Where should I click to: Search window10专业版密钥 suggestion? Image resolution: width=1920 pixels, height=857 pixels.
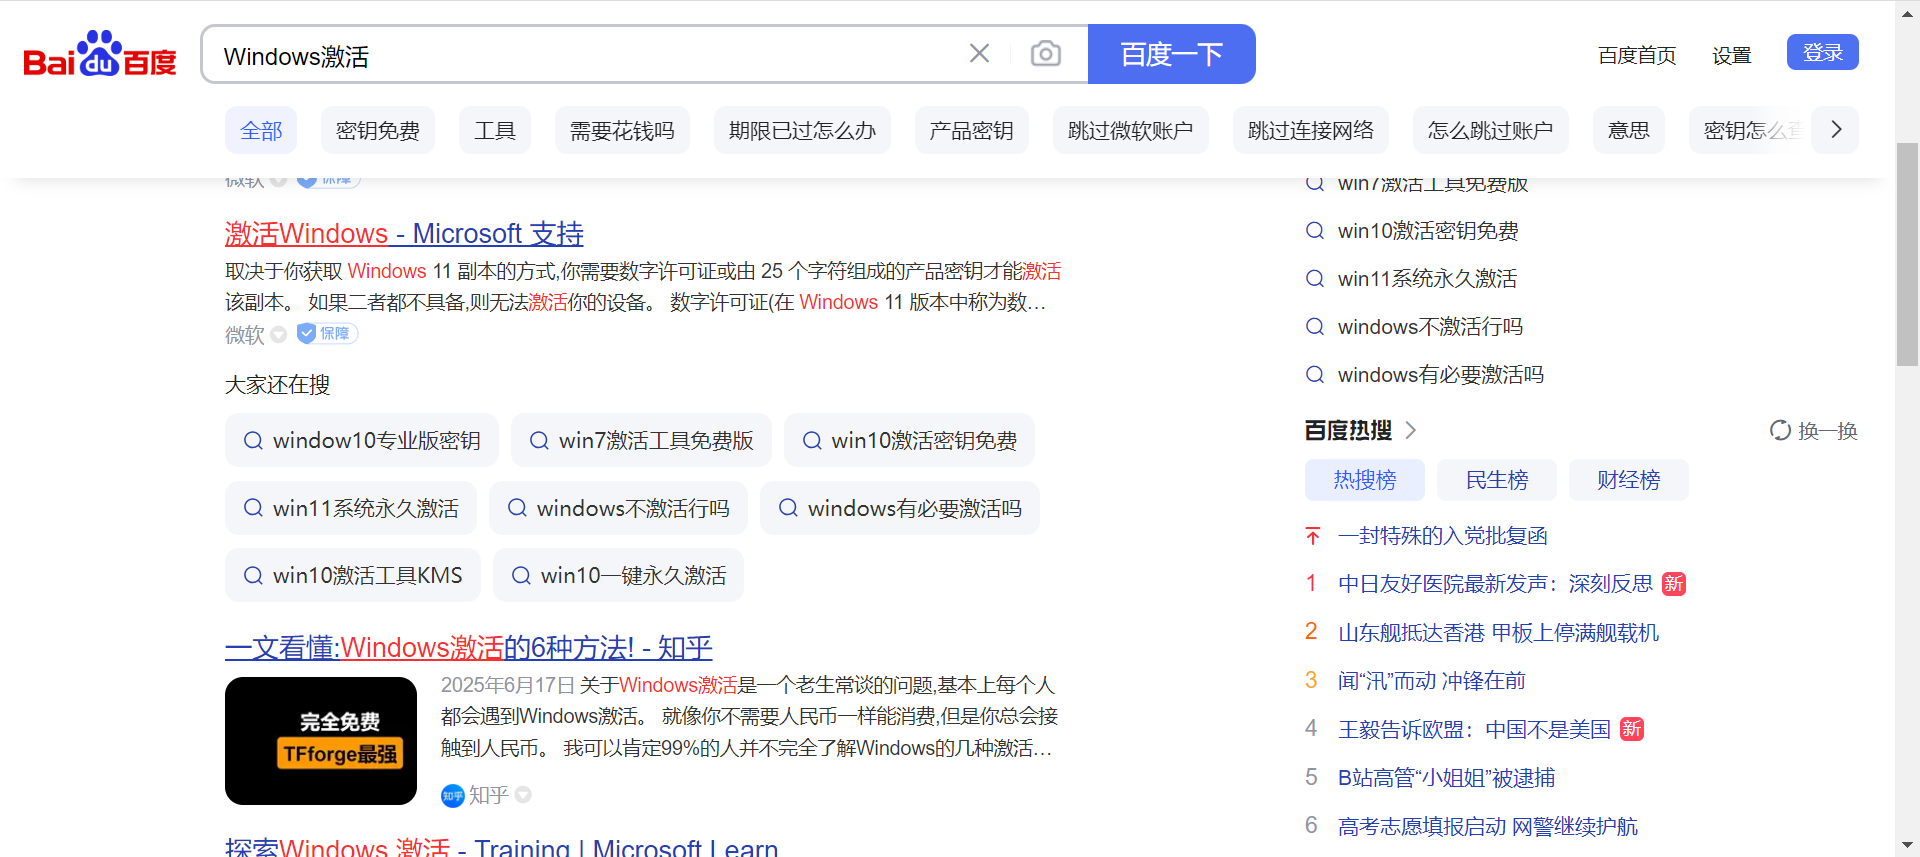[362, 440]
